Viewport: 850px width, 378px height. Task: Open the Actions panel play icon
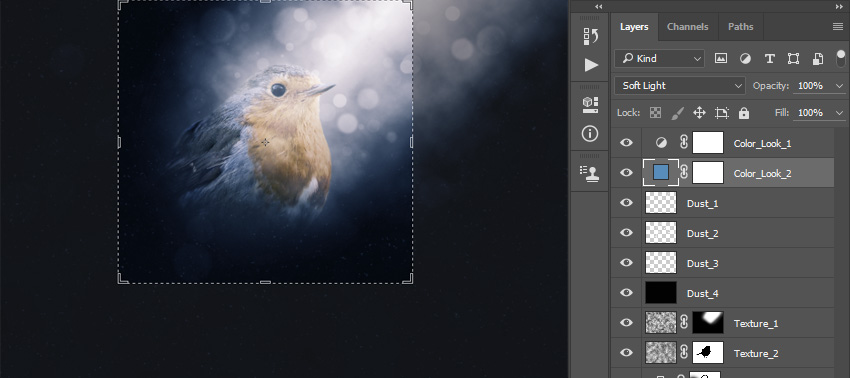pyautogui.click(x=591, y=66)
